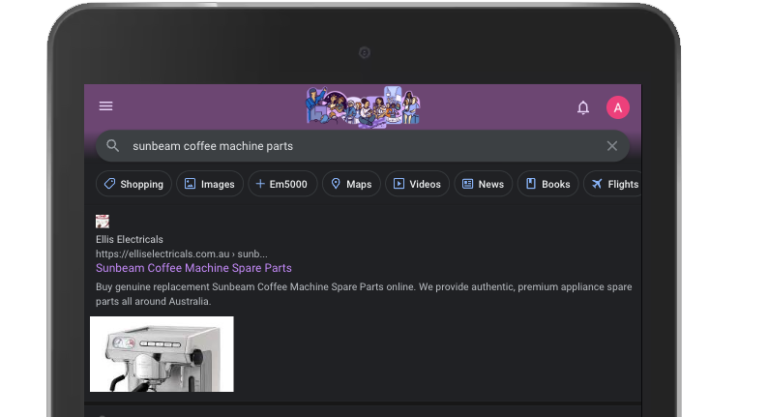Screen dimensions: 768x417
Task: Clear the search query with X
Action: click(612, 146)
